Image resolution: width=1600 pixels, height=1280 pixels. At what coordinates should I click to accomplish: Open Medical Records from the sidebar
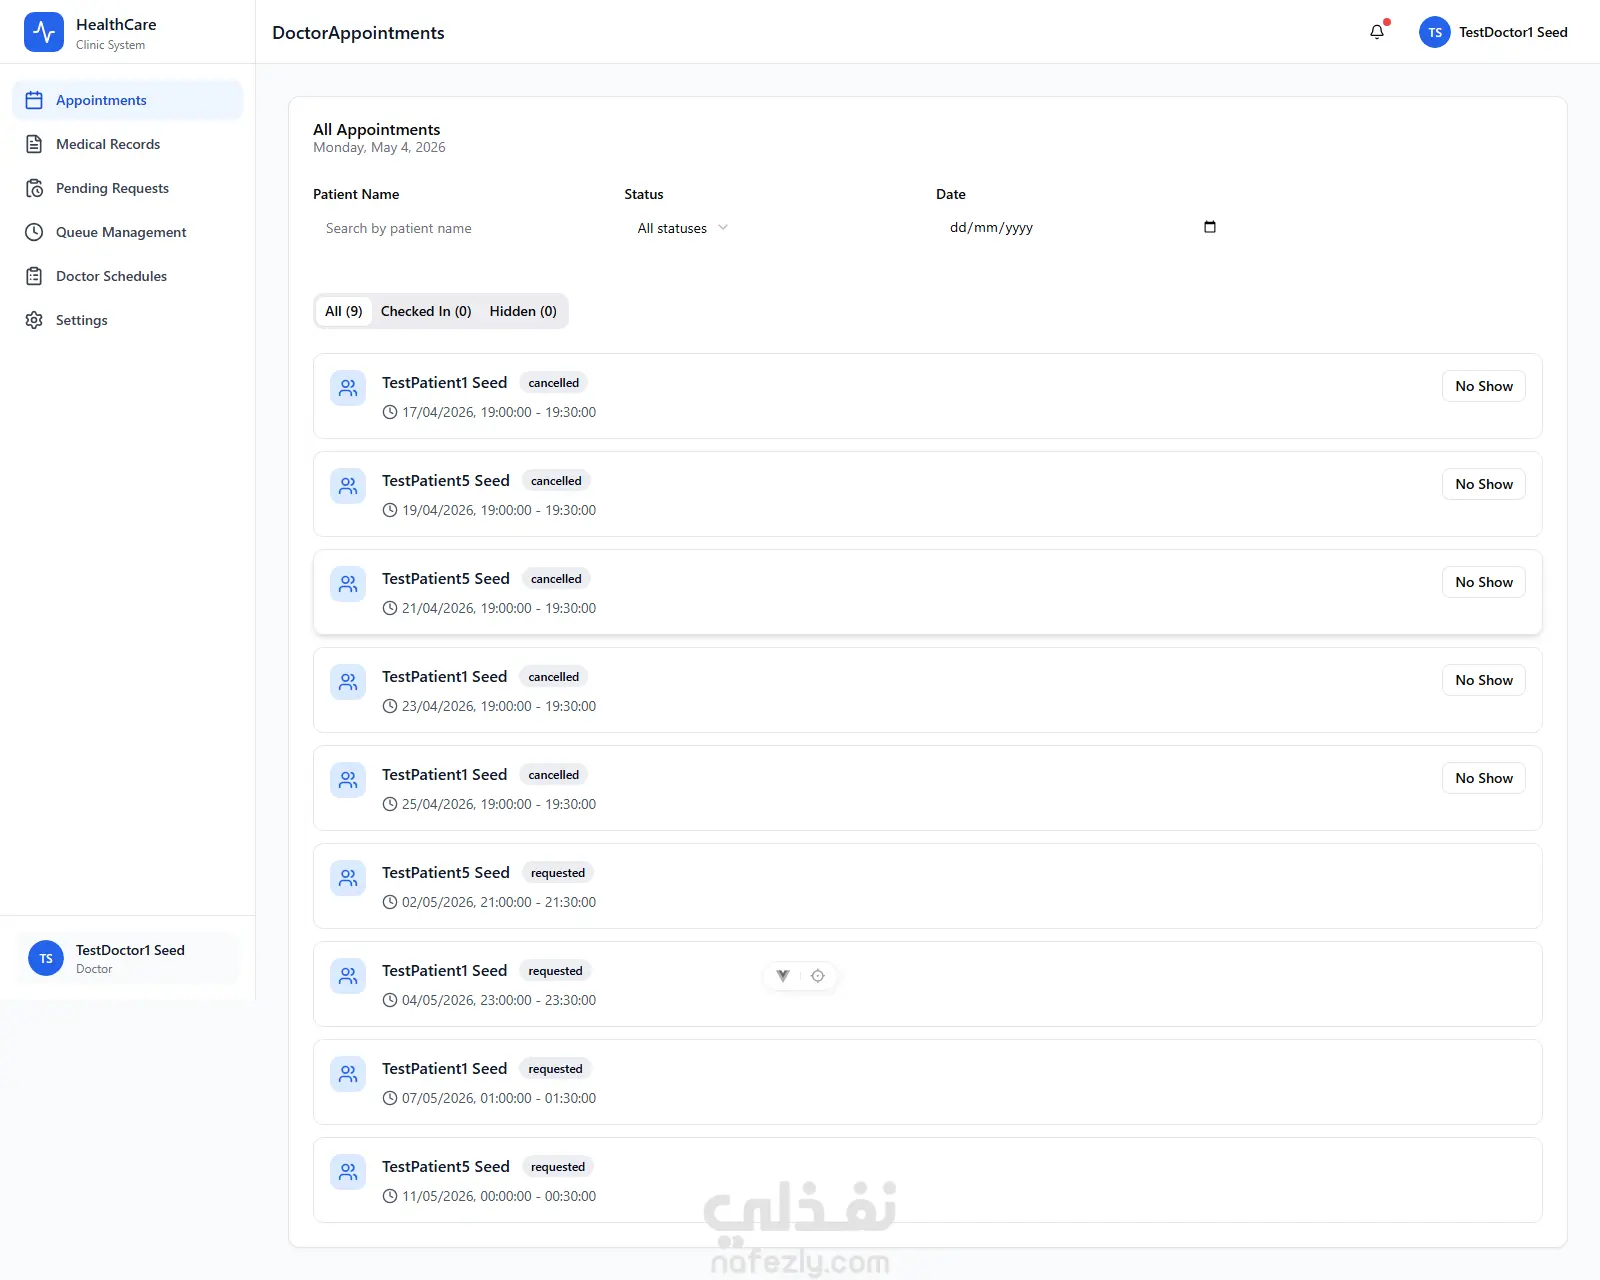pos(128,144)
